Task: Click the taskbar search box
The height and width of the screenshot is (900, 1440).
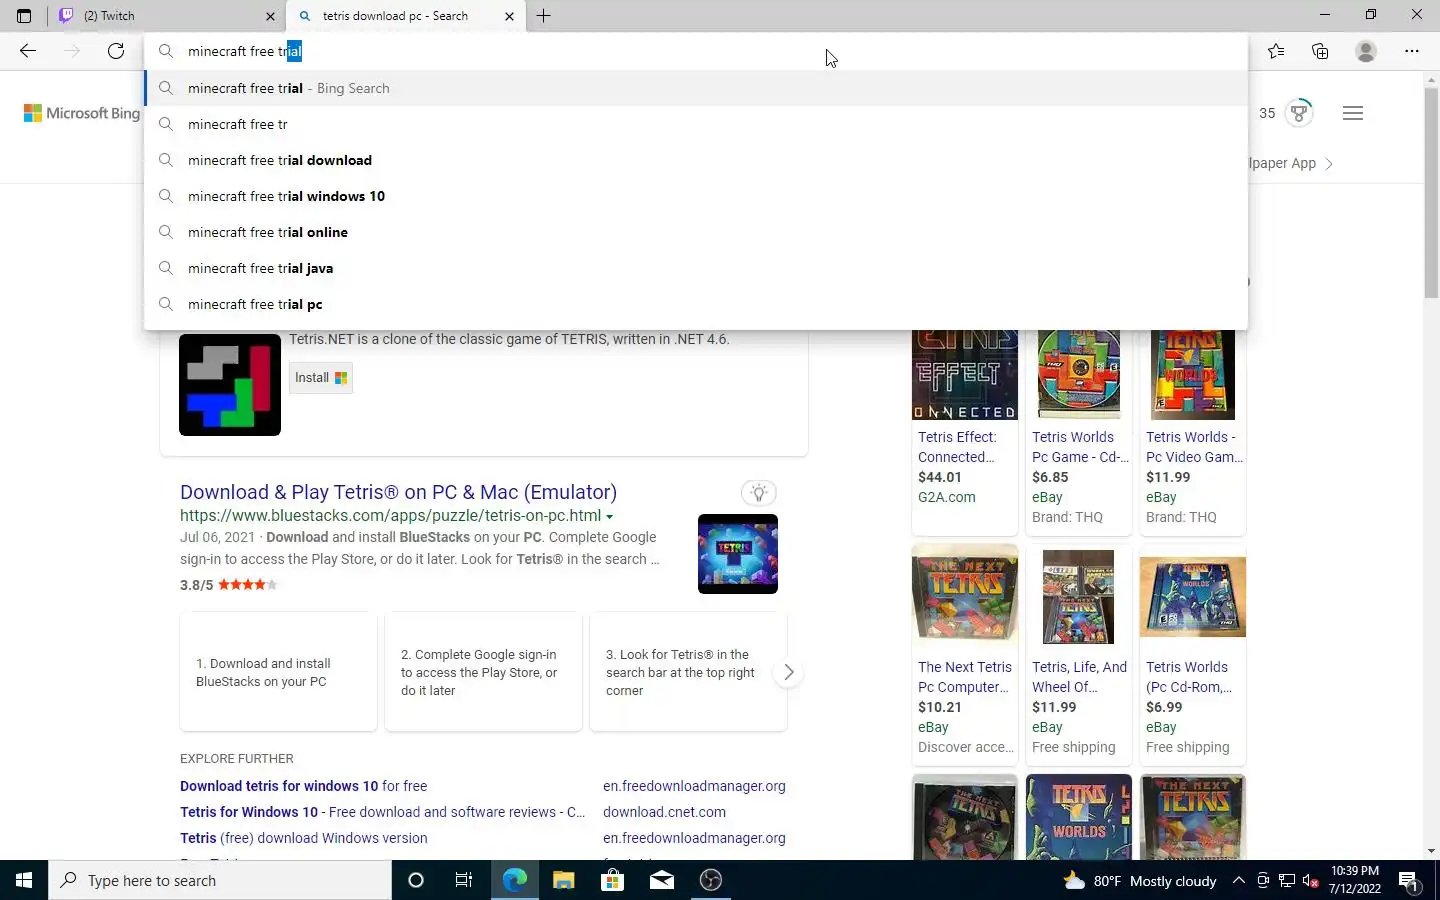Action: pos(220,880)
